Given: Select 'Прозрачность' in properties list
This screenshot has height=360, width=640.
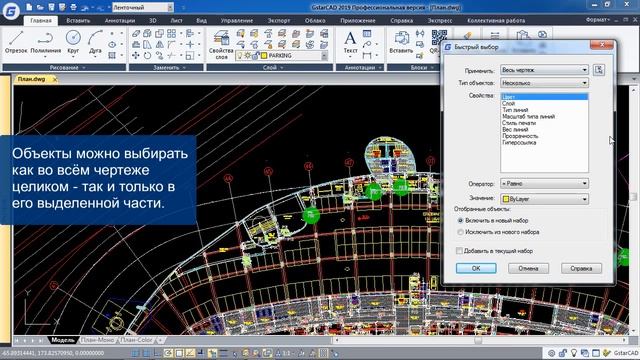Looking at the screenshot, I should point(520,136).
